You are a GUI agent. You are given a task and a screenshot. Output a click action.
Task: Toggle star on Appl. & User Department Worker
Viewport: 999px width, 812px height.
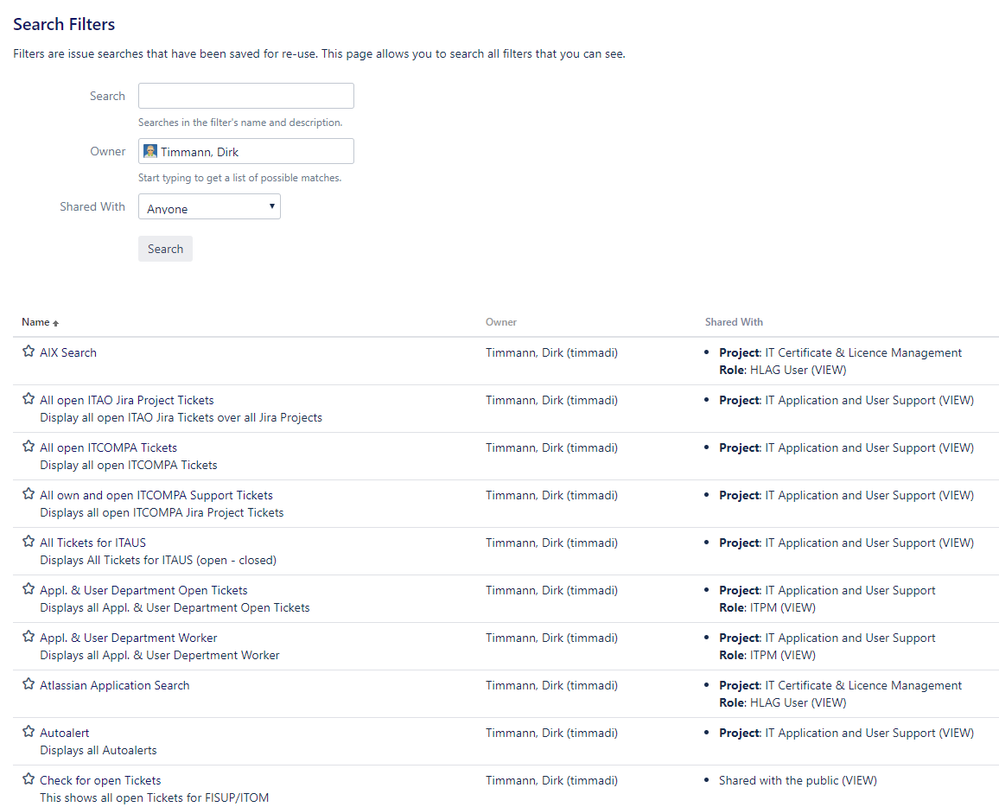[x=28, y=637]
